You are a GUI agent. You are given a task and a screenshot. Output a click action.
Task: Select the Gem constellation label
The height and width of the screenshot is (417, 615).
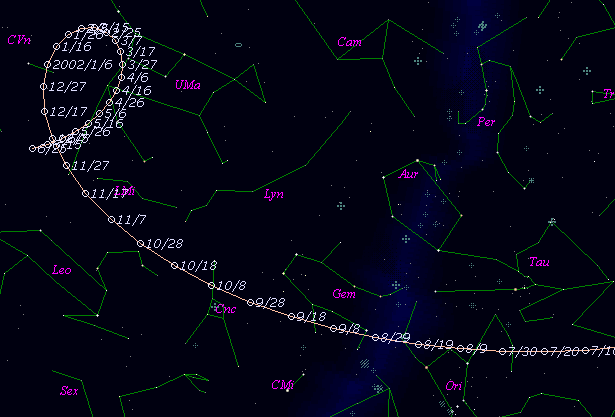coord(343,294)
